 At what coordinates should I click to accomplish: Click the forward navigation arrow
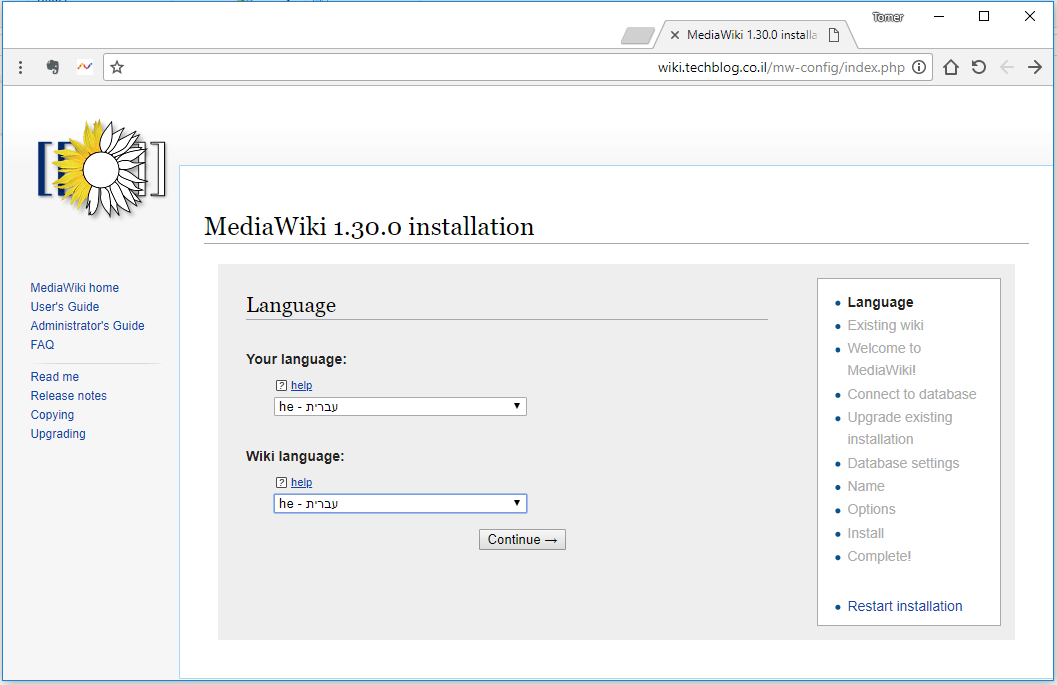(x=1035, y=67)
